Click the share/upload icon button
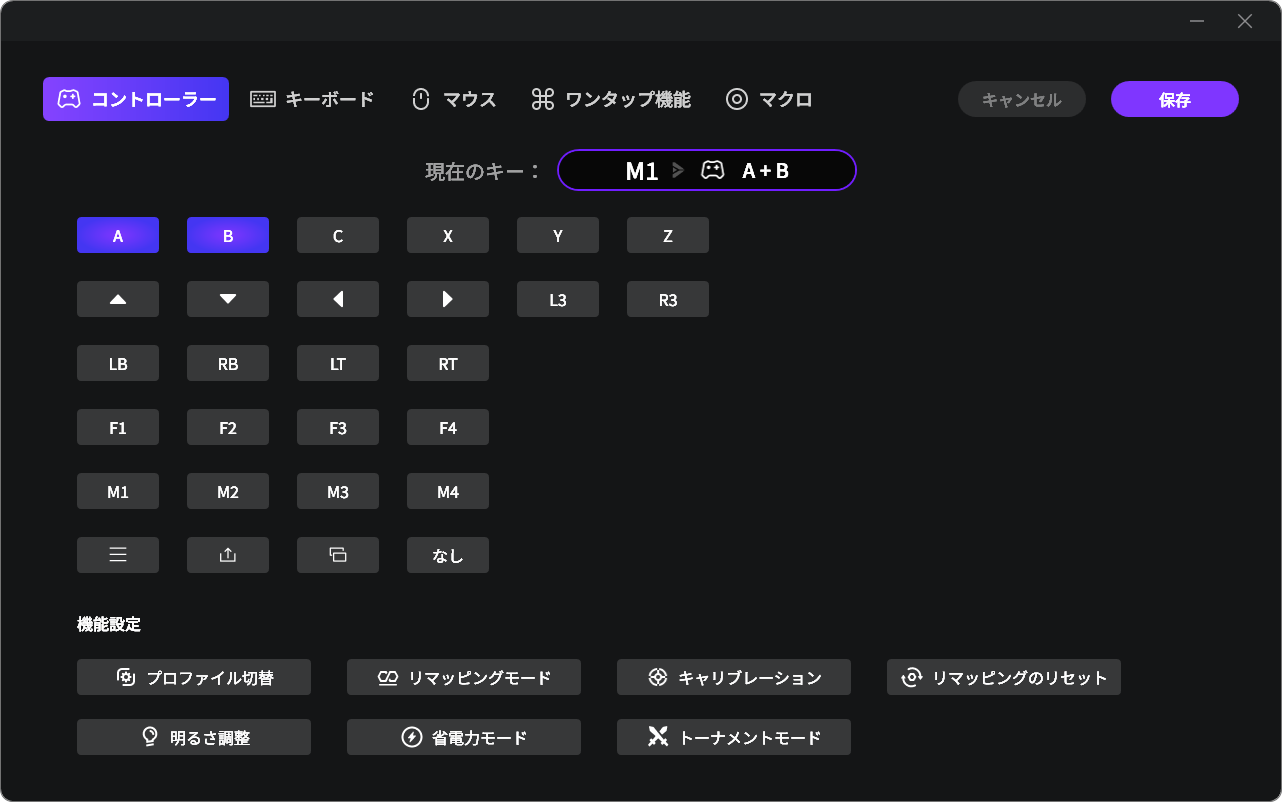This screenshot has height=802, width=1282. [228, 555]
